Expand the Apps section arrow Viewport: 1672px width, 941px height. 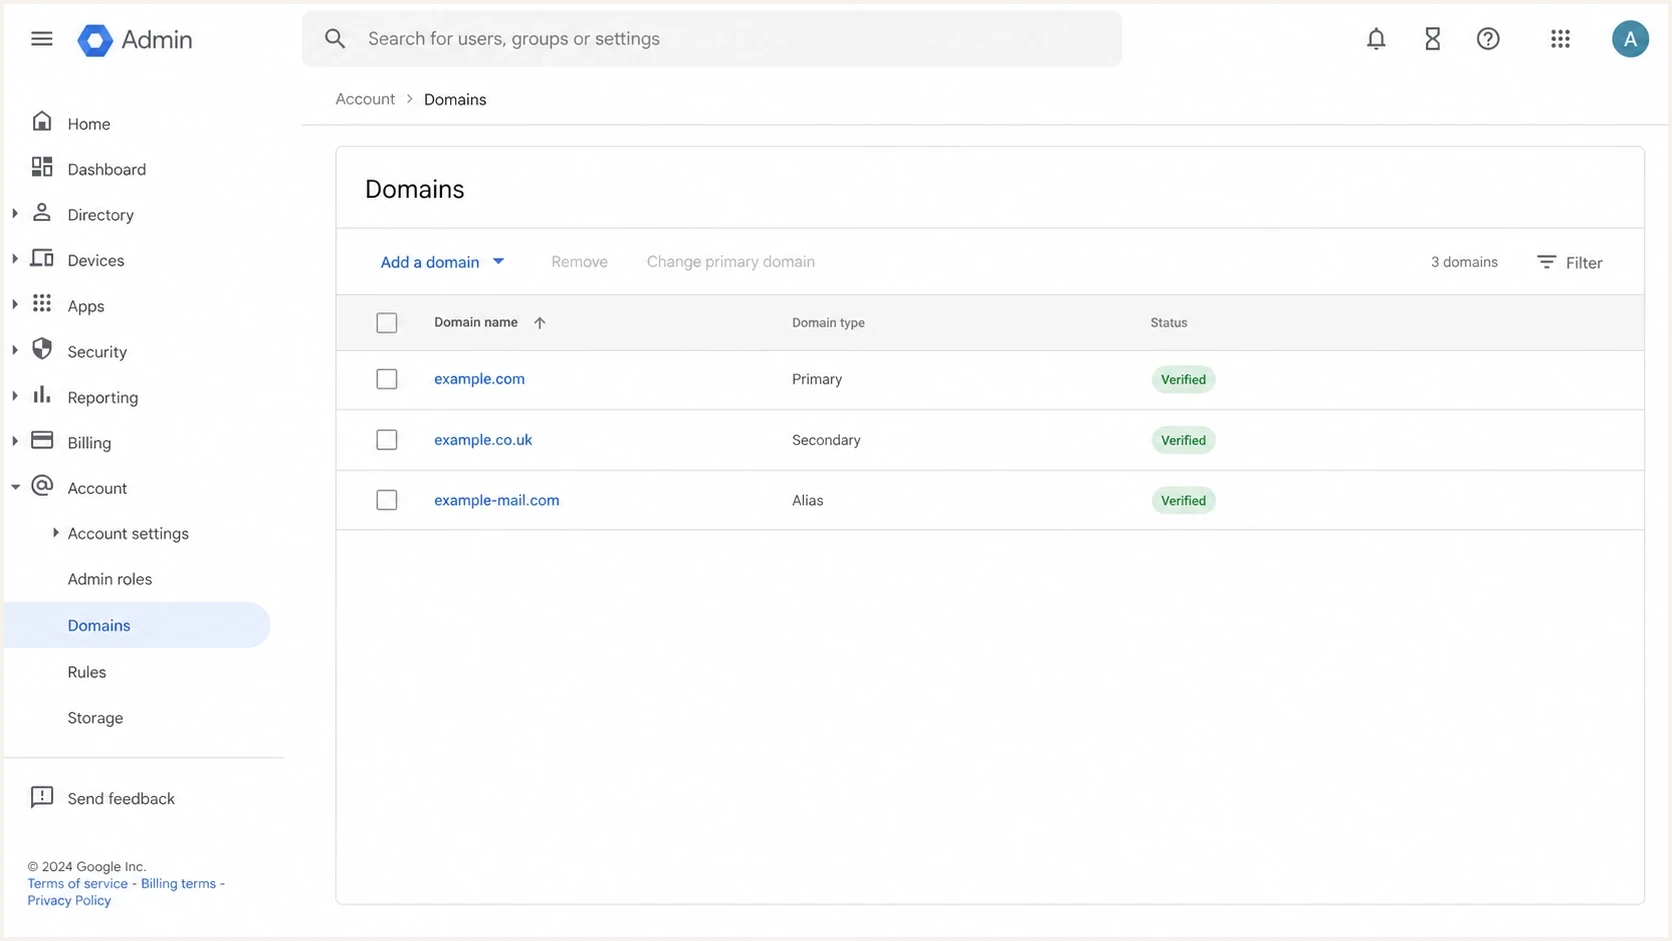point(15,304)
